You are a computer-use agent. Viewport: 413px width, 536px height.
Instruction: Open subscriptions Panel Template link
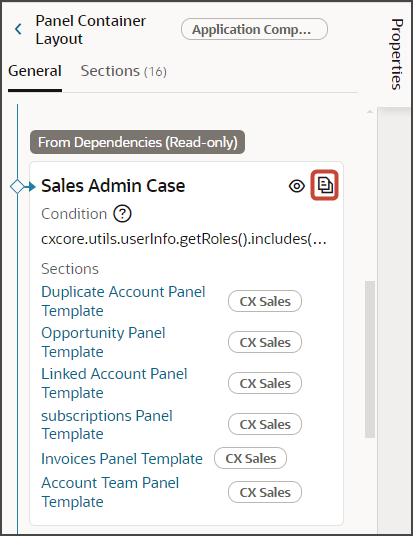pyautogui.click(x=107, y=424)
